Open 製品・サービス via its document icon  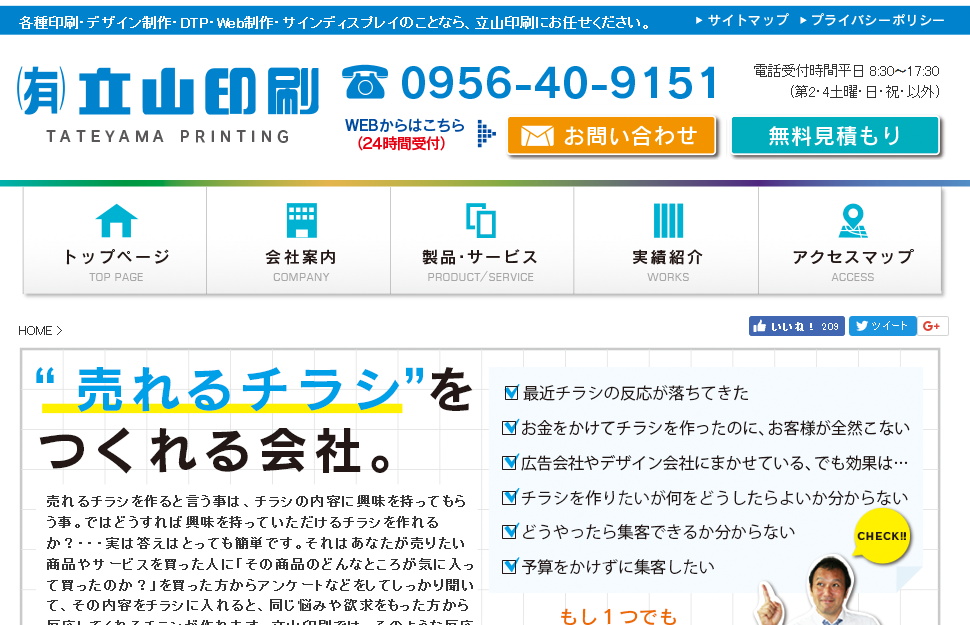(483, 218)
